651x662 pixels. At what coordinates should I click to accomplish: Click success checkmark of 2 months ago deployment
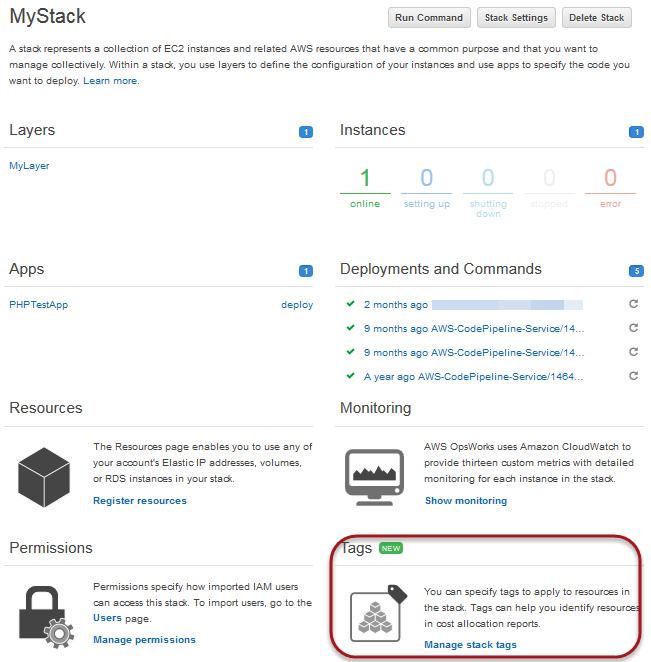[x=350, y=304]
